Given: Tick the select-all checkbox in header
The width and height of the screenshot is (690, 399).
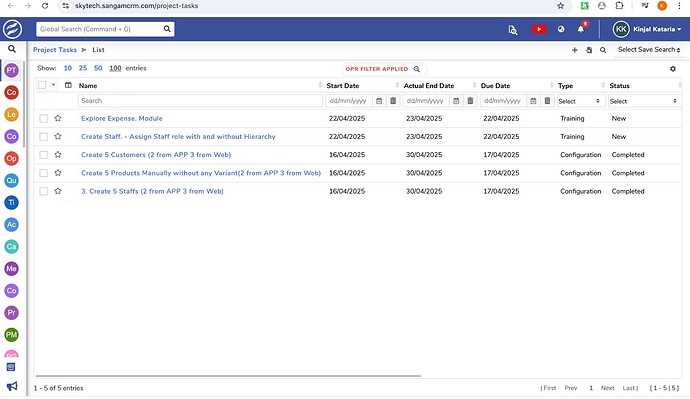Looking at the screenshot, I should 42,85.
